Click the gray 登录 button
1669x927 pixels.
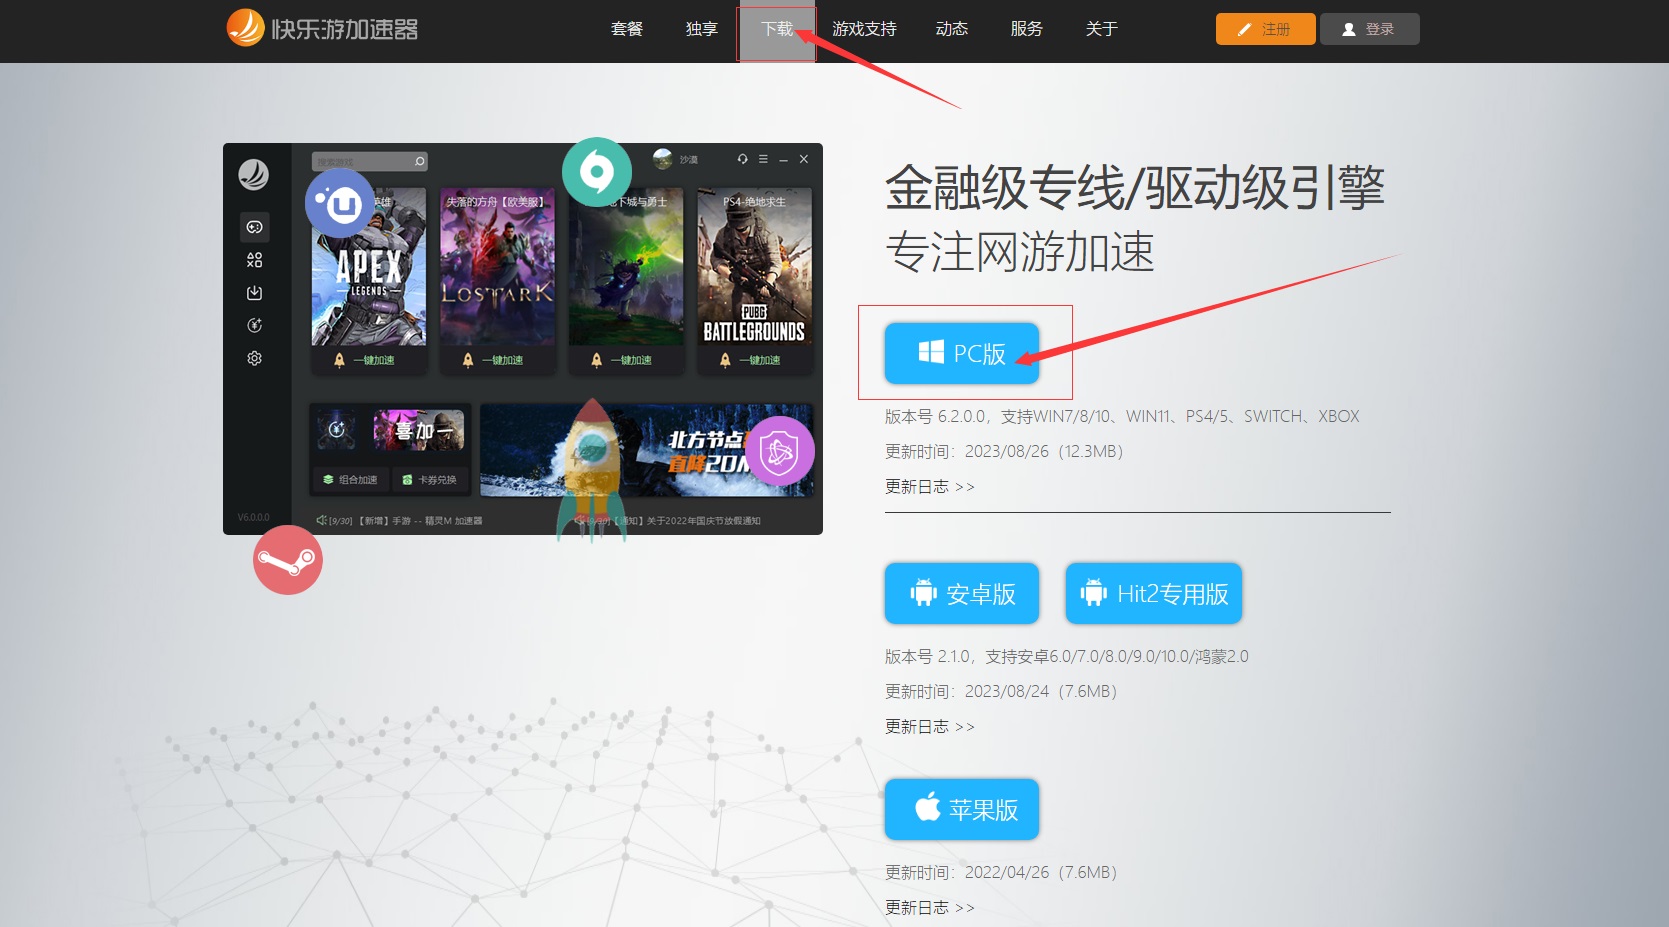coord(1369,29)
